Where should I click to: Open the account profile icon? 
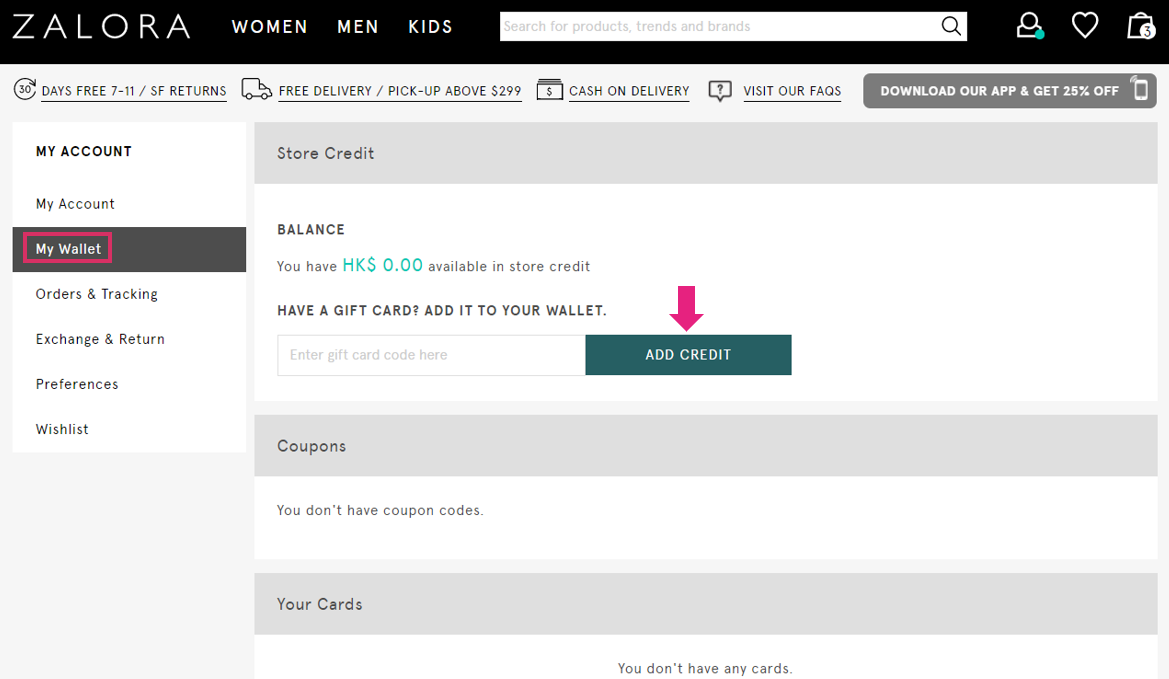point(1028,25)
